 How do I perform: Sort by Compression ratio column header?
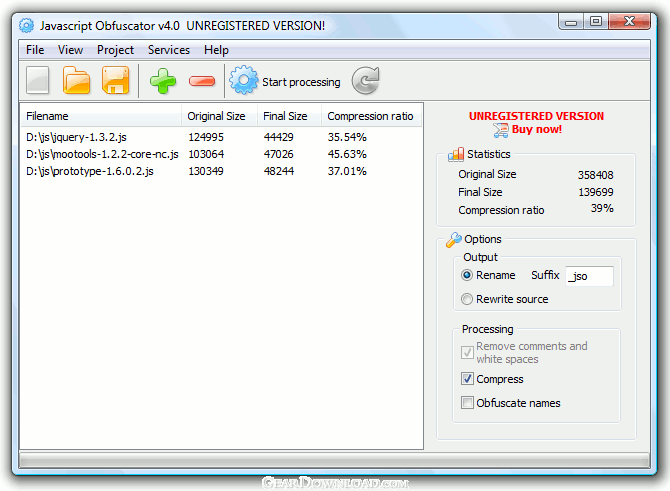click(x=371, y=116)
